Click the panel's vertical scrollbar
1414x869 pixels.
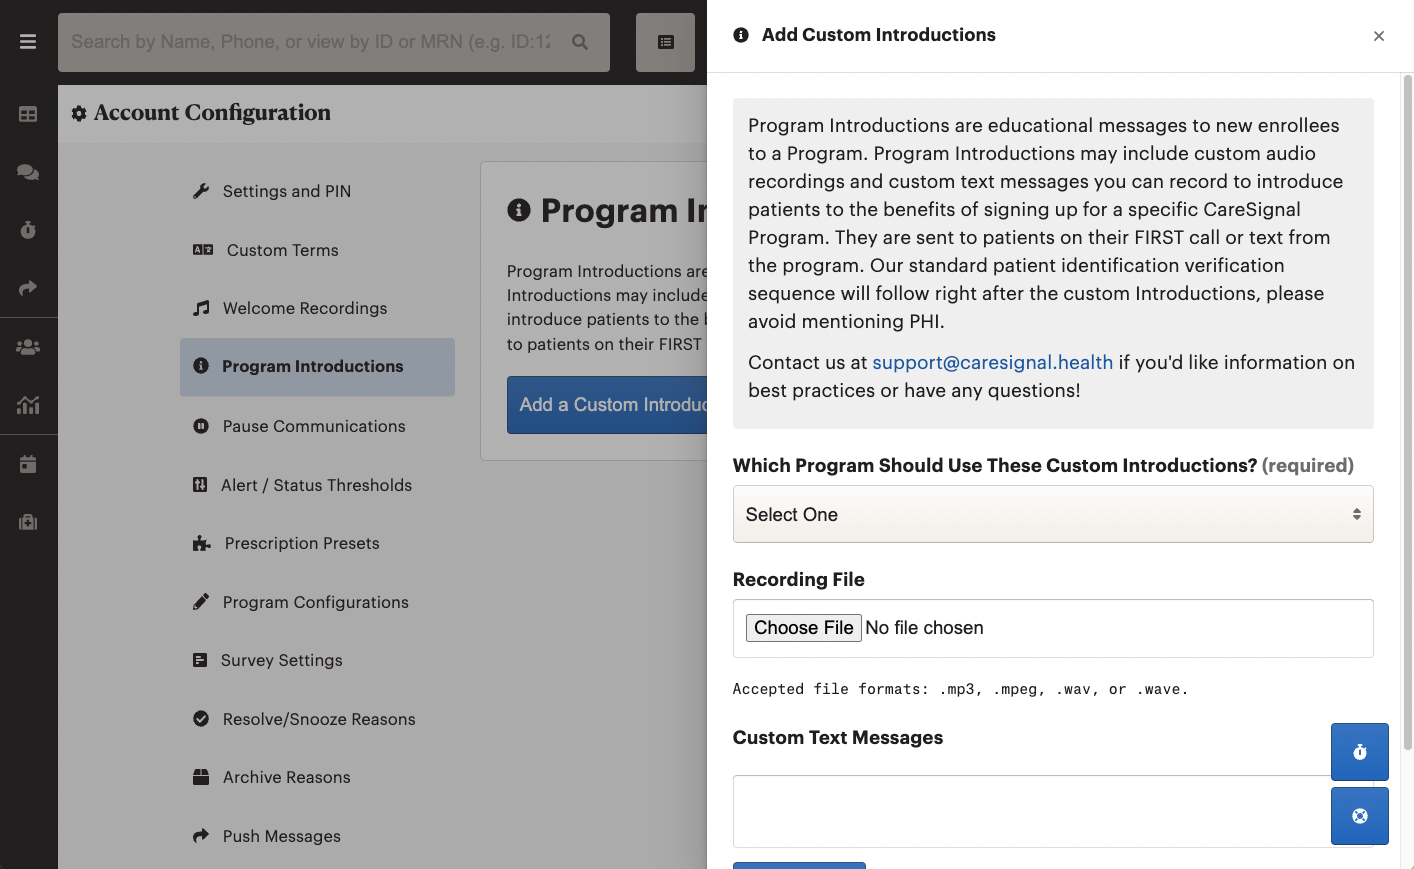tap(1407, 412)
